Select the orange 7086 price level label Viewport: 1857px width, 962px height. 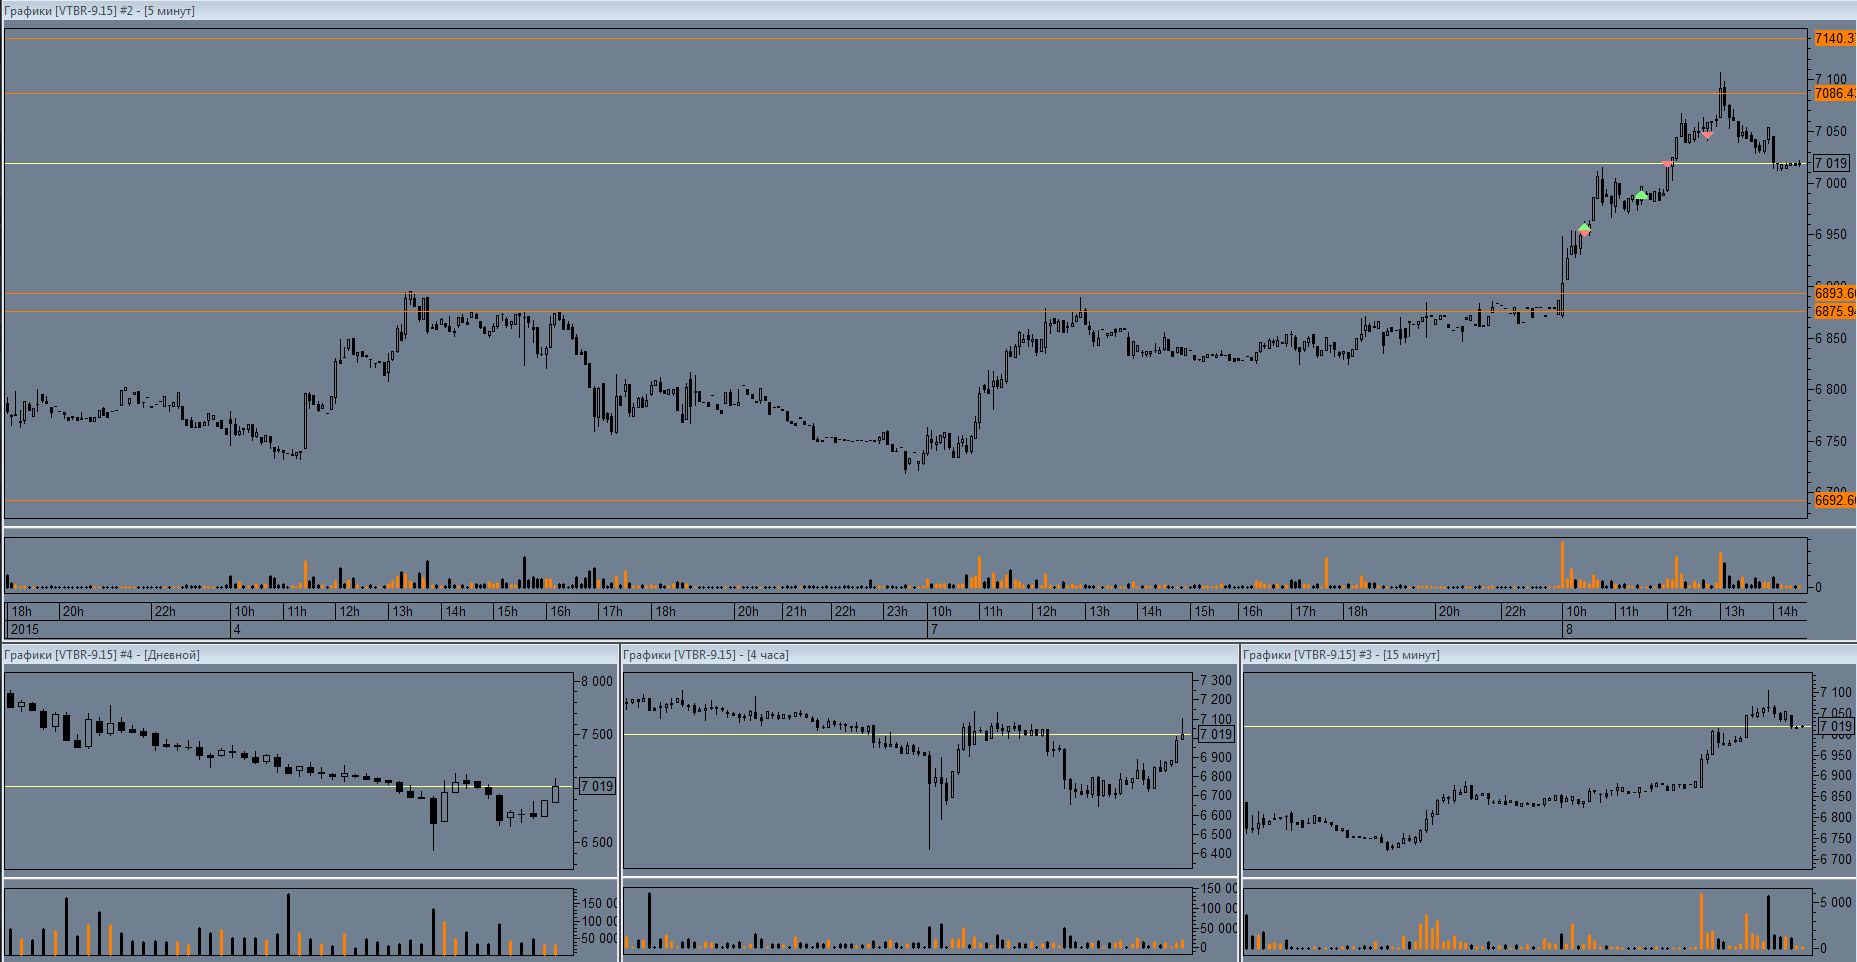click(1834, 93)
